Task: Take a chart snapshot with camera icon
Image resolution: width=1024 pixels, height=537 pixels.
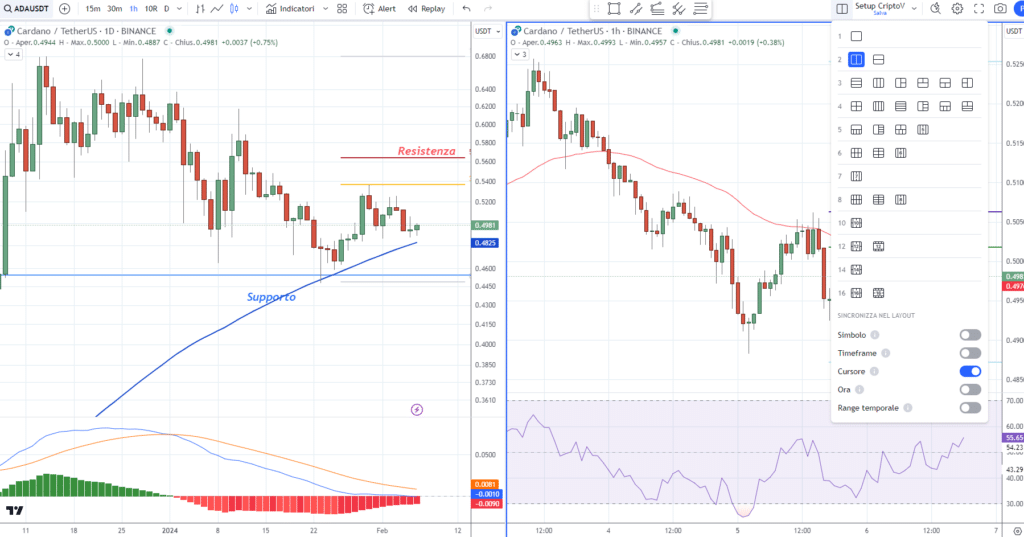Action: tap(1000, 9)
